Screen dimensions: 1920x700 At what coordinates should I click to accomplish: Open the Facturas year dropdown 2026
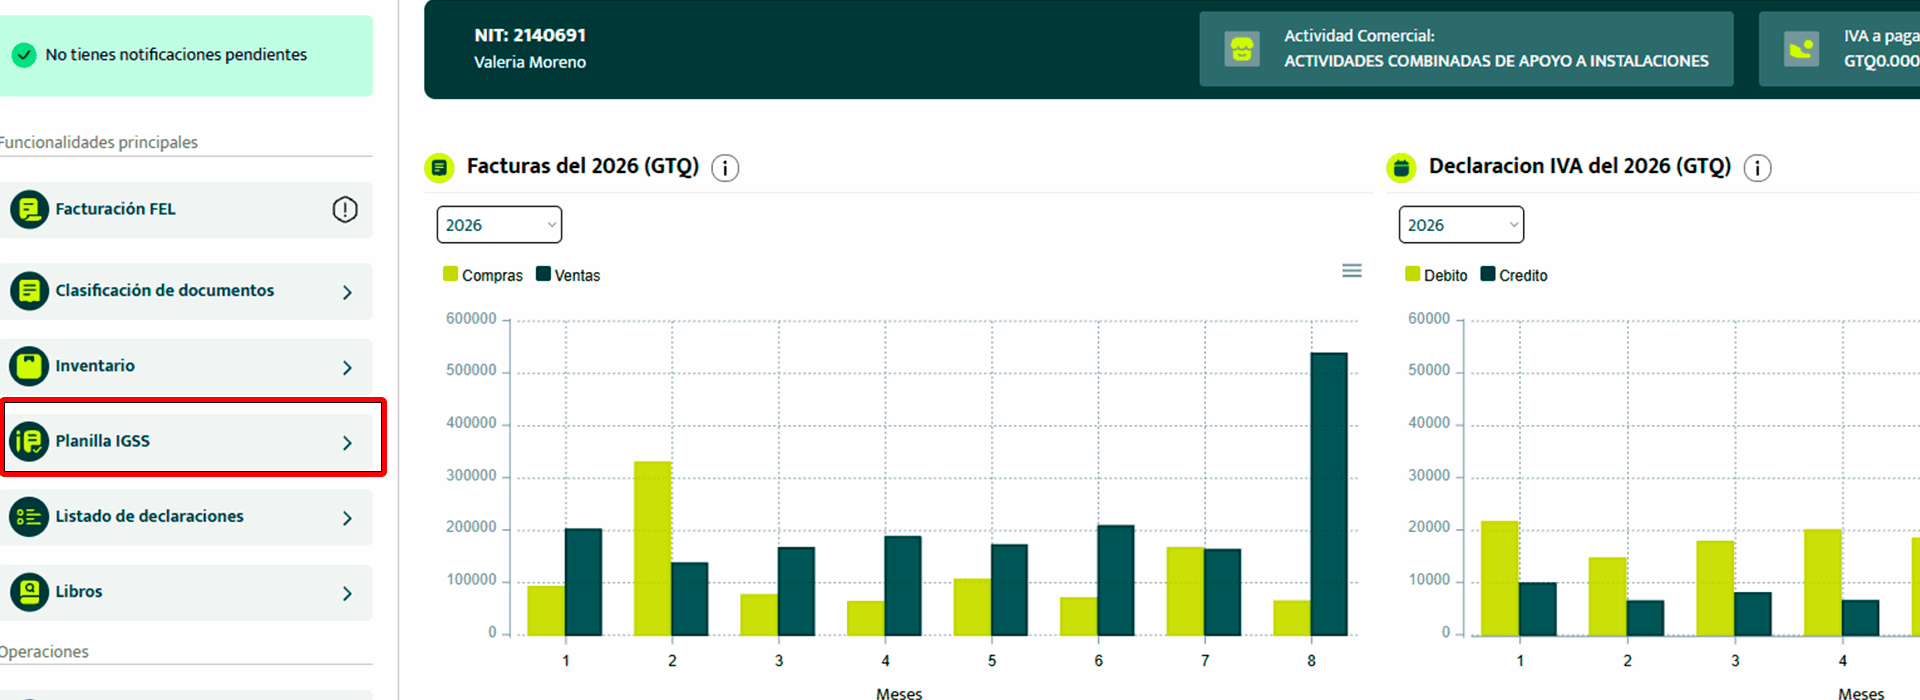(x=499, y=225)
